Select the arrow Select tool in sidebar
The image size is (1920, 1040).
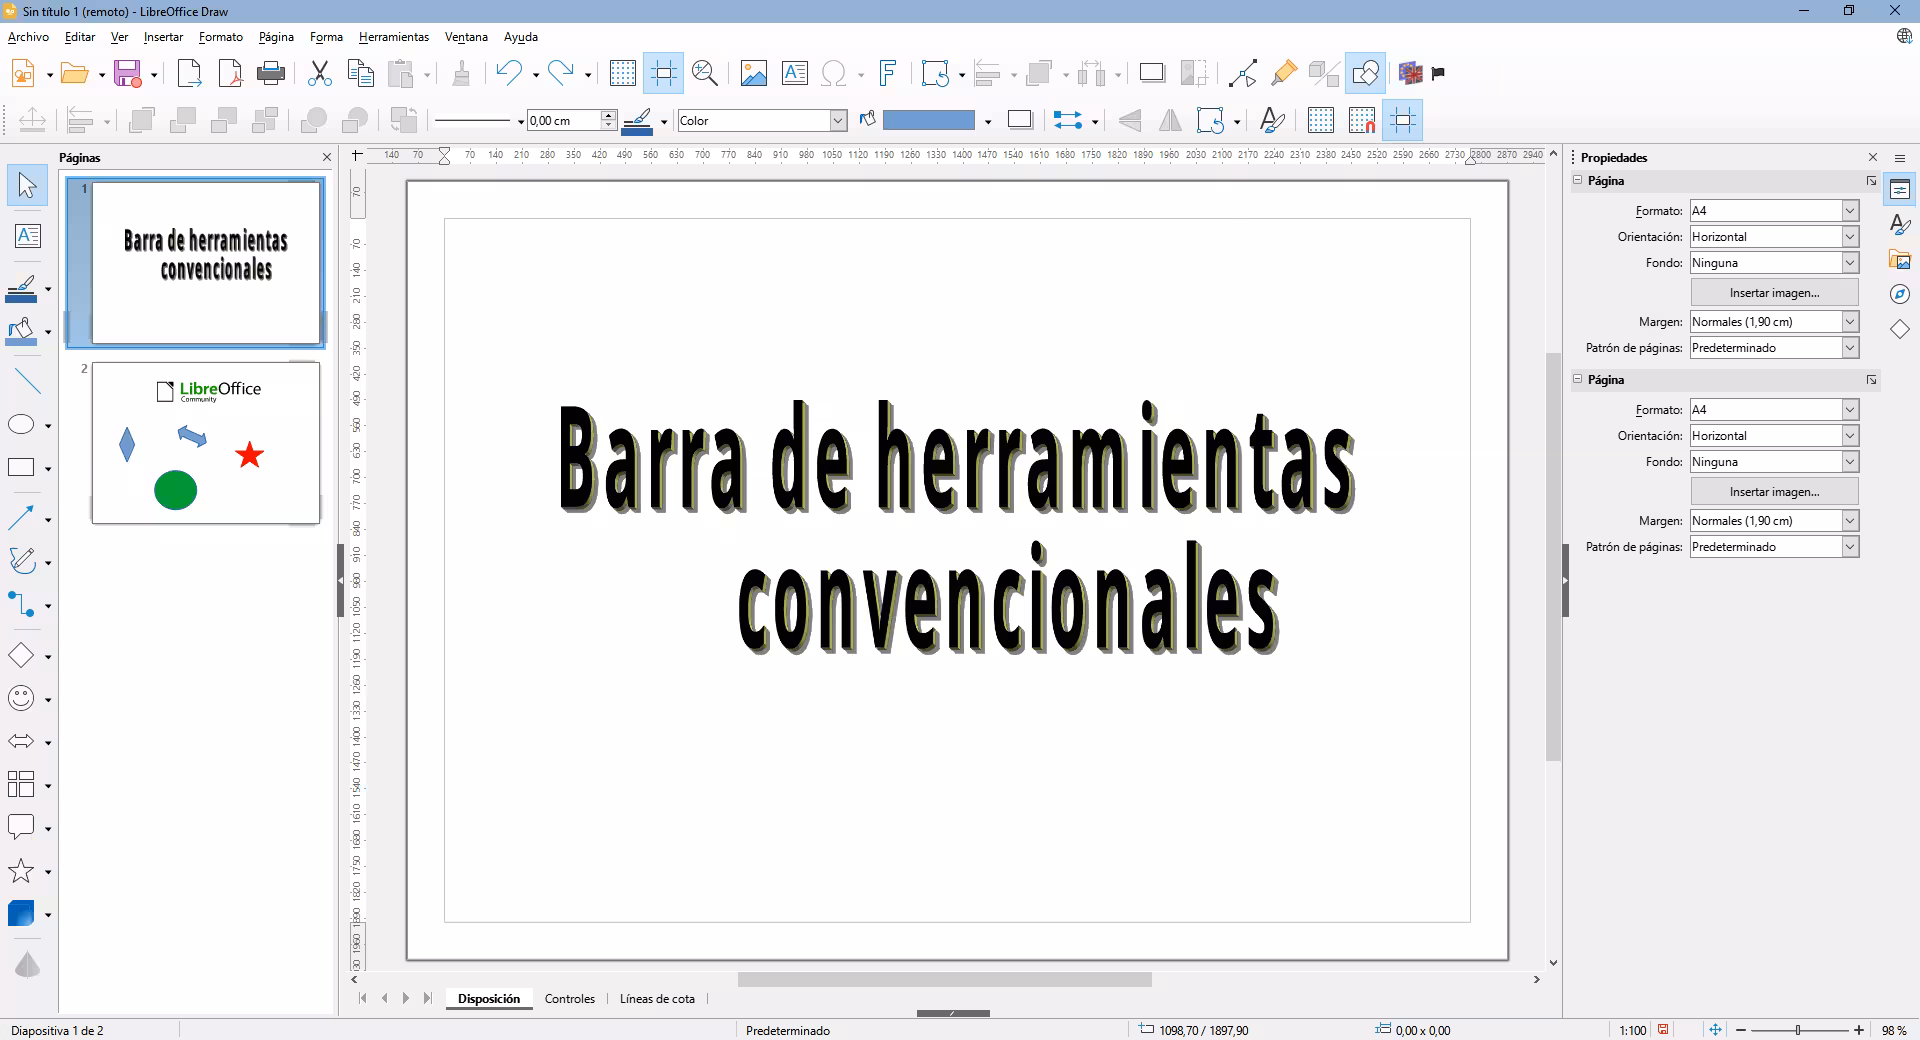27,186
